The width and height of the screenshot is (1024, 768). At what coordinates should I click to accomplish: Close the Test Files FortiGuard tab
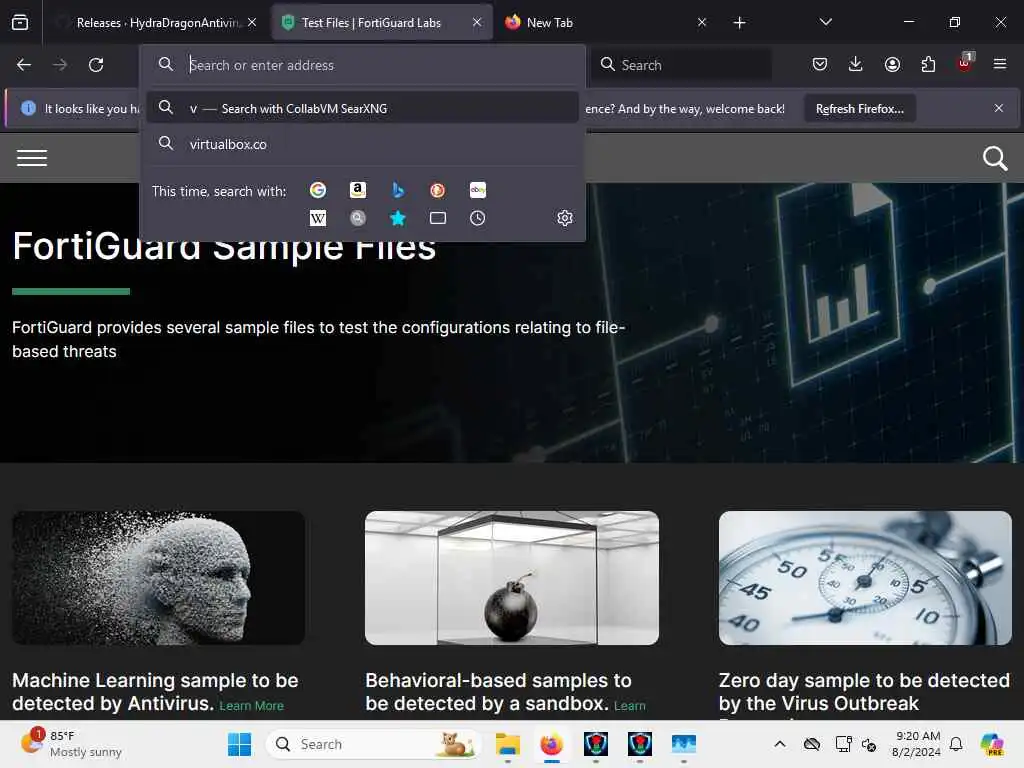coord(477,22)
